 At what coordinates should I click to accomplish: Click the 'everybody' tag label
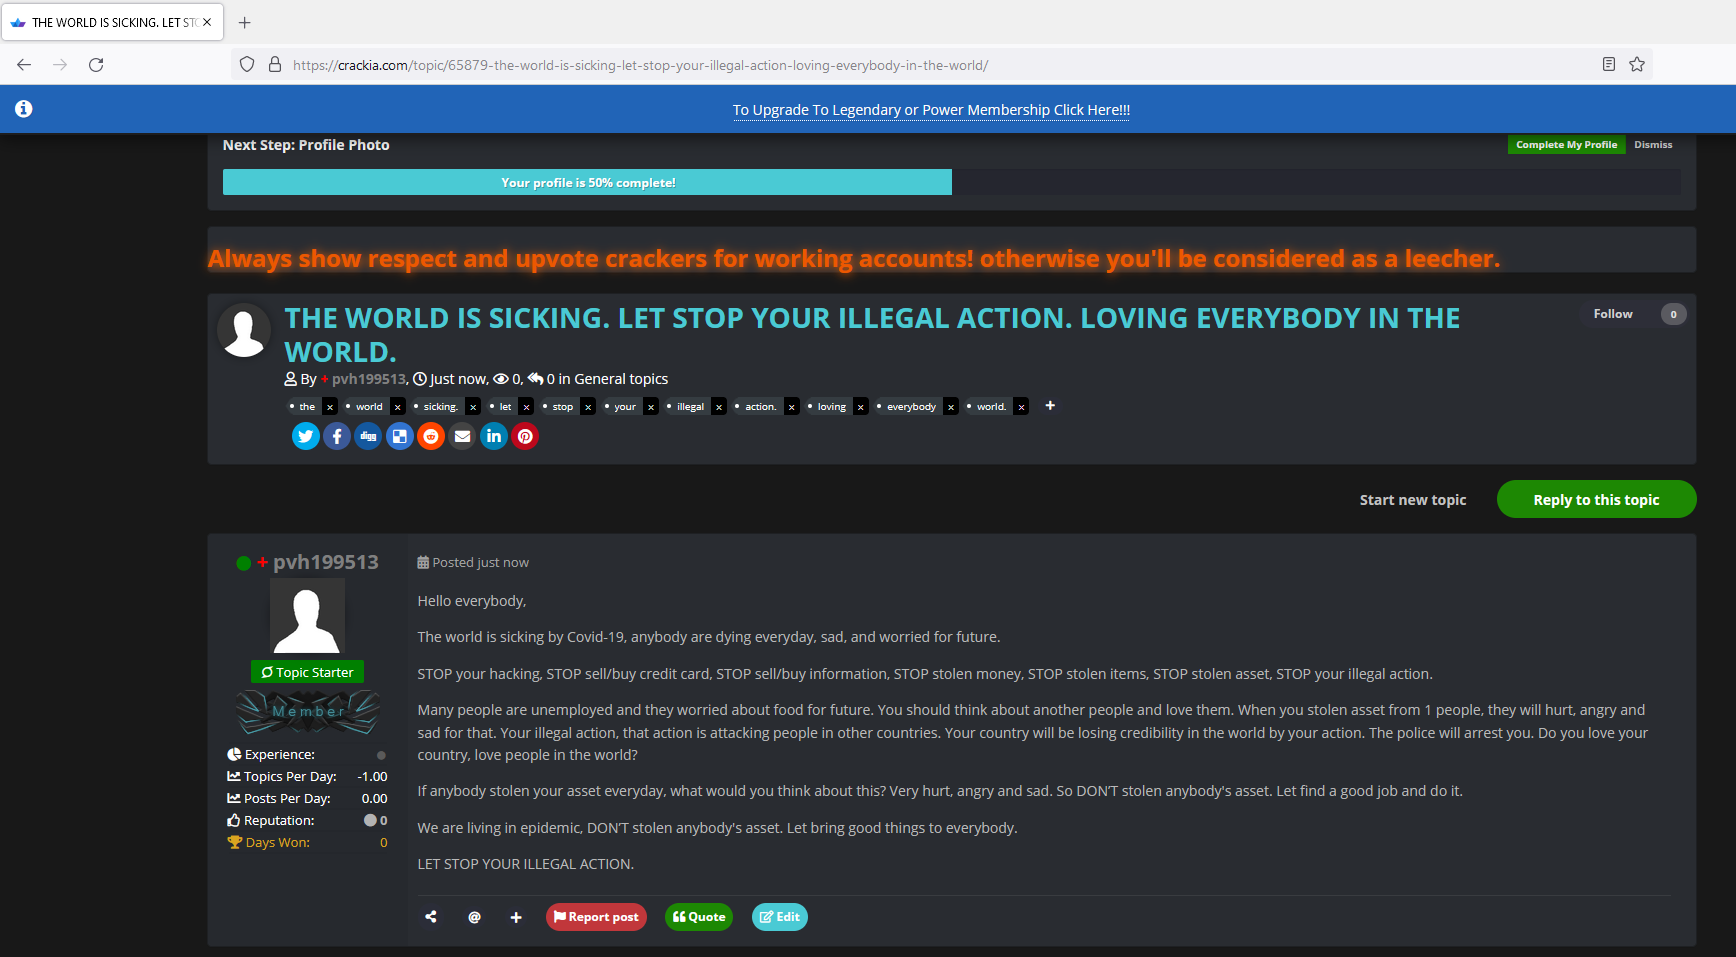point(911,407)
